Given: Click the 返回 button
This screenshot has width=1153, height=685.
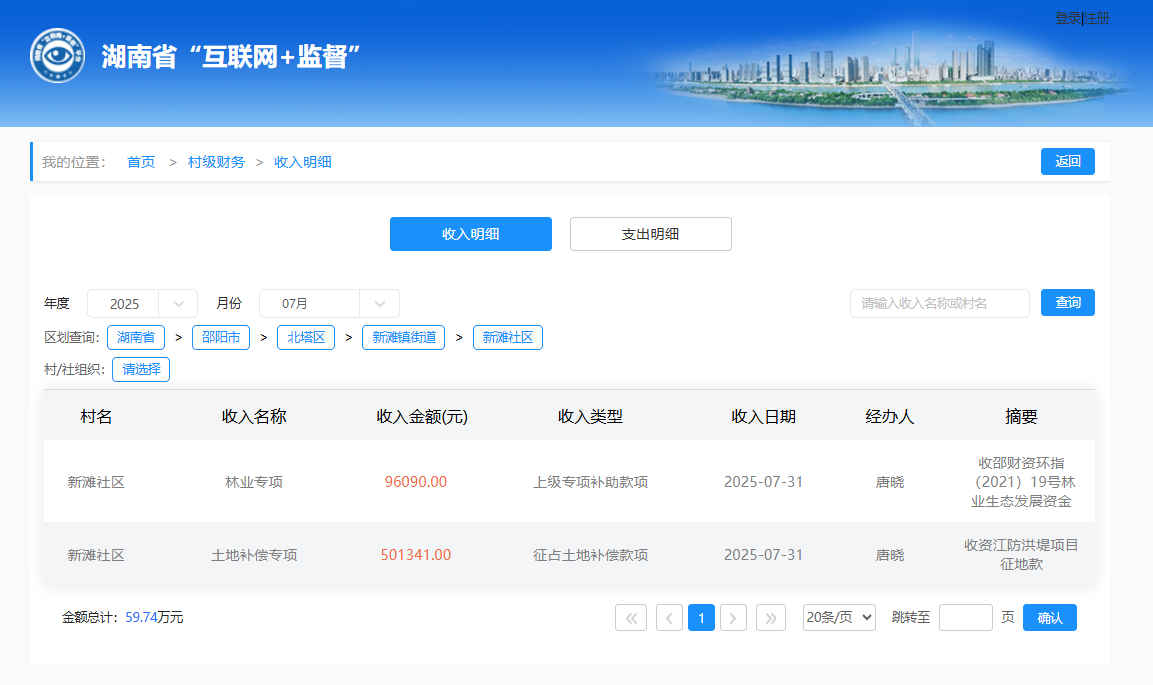Looking at the screenshot, I should click(1067, 162).
